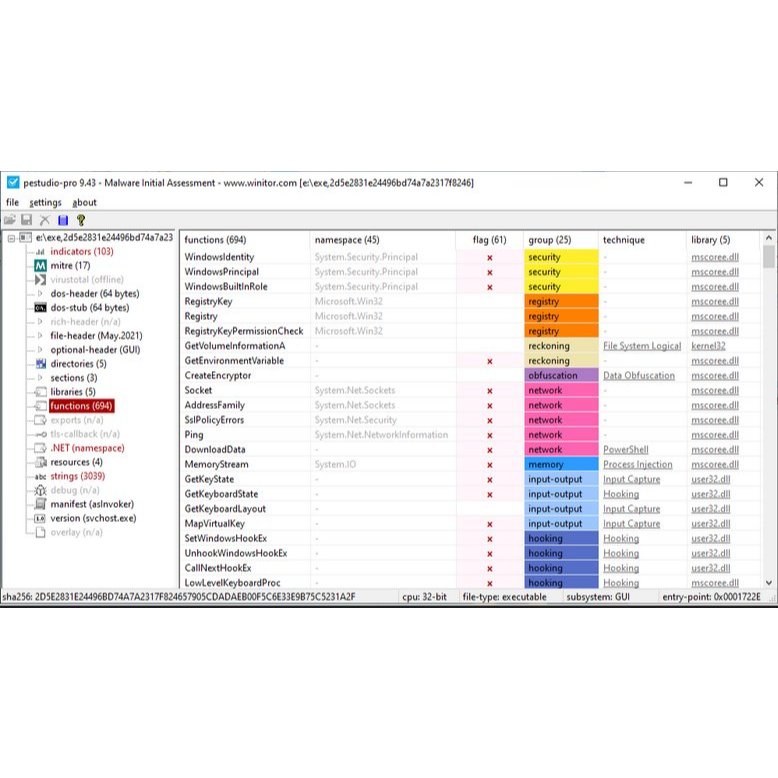This screenshot has width=778, height=778.
Task: Click the dos-stub console icon
Action: (40, 308)
